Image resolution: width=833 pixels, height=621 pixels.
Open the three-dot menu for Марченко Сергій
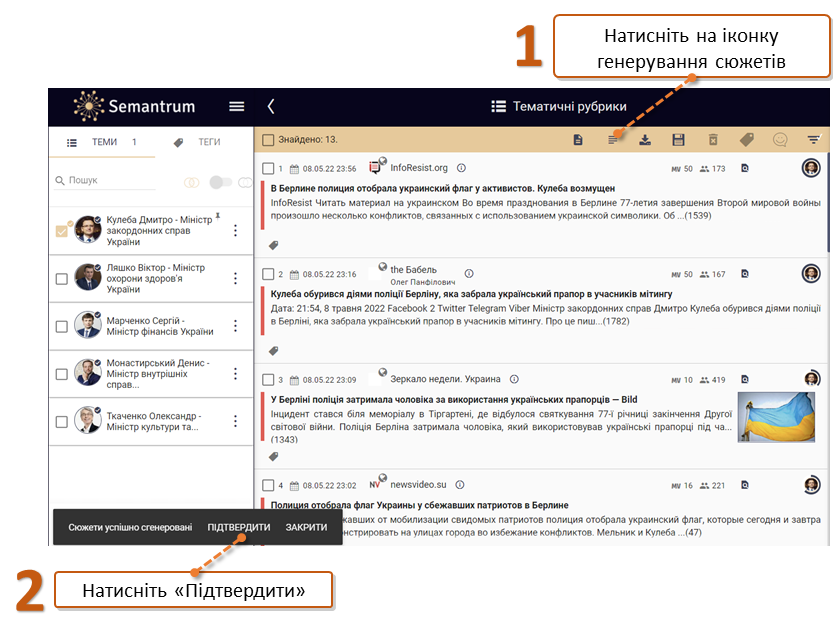tap(235, 326)
